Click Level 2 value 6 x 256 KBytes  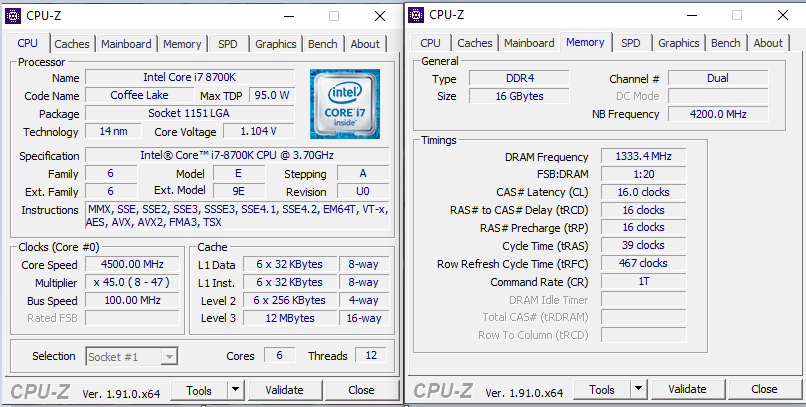[290, 301]
